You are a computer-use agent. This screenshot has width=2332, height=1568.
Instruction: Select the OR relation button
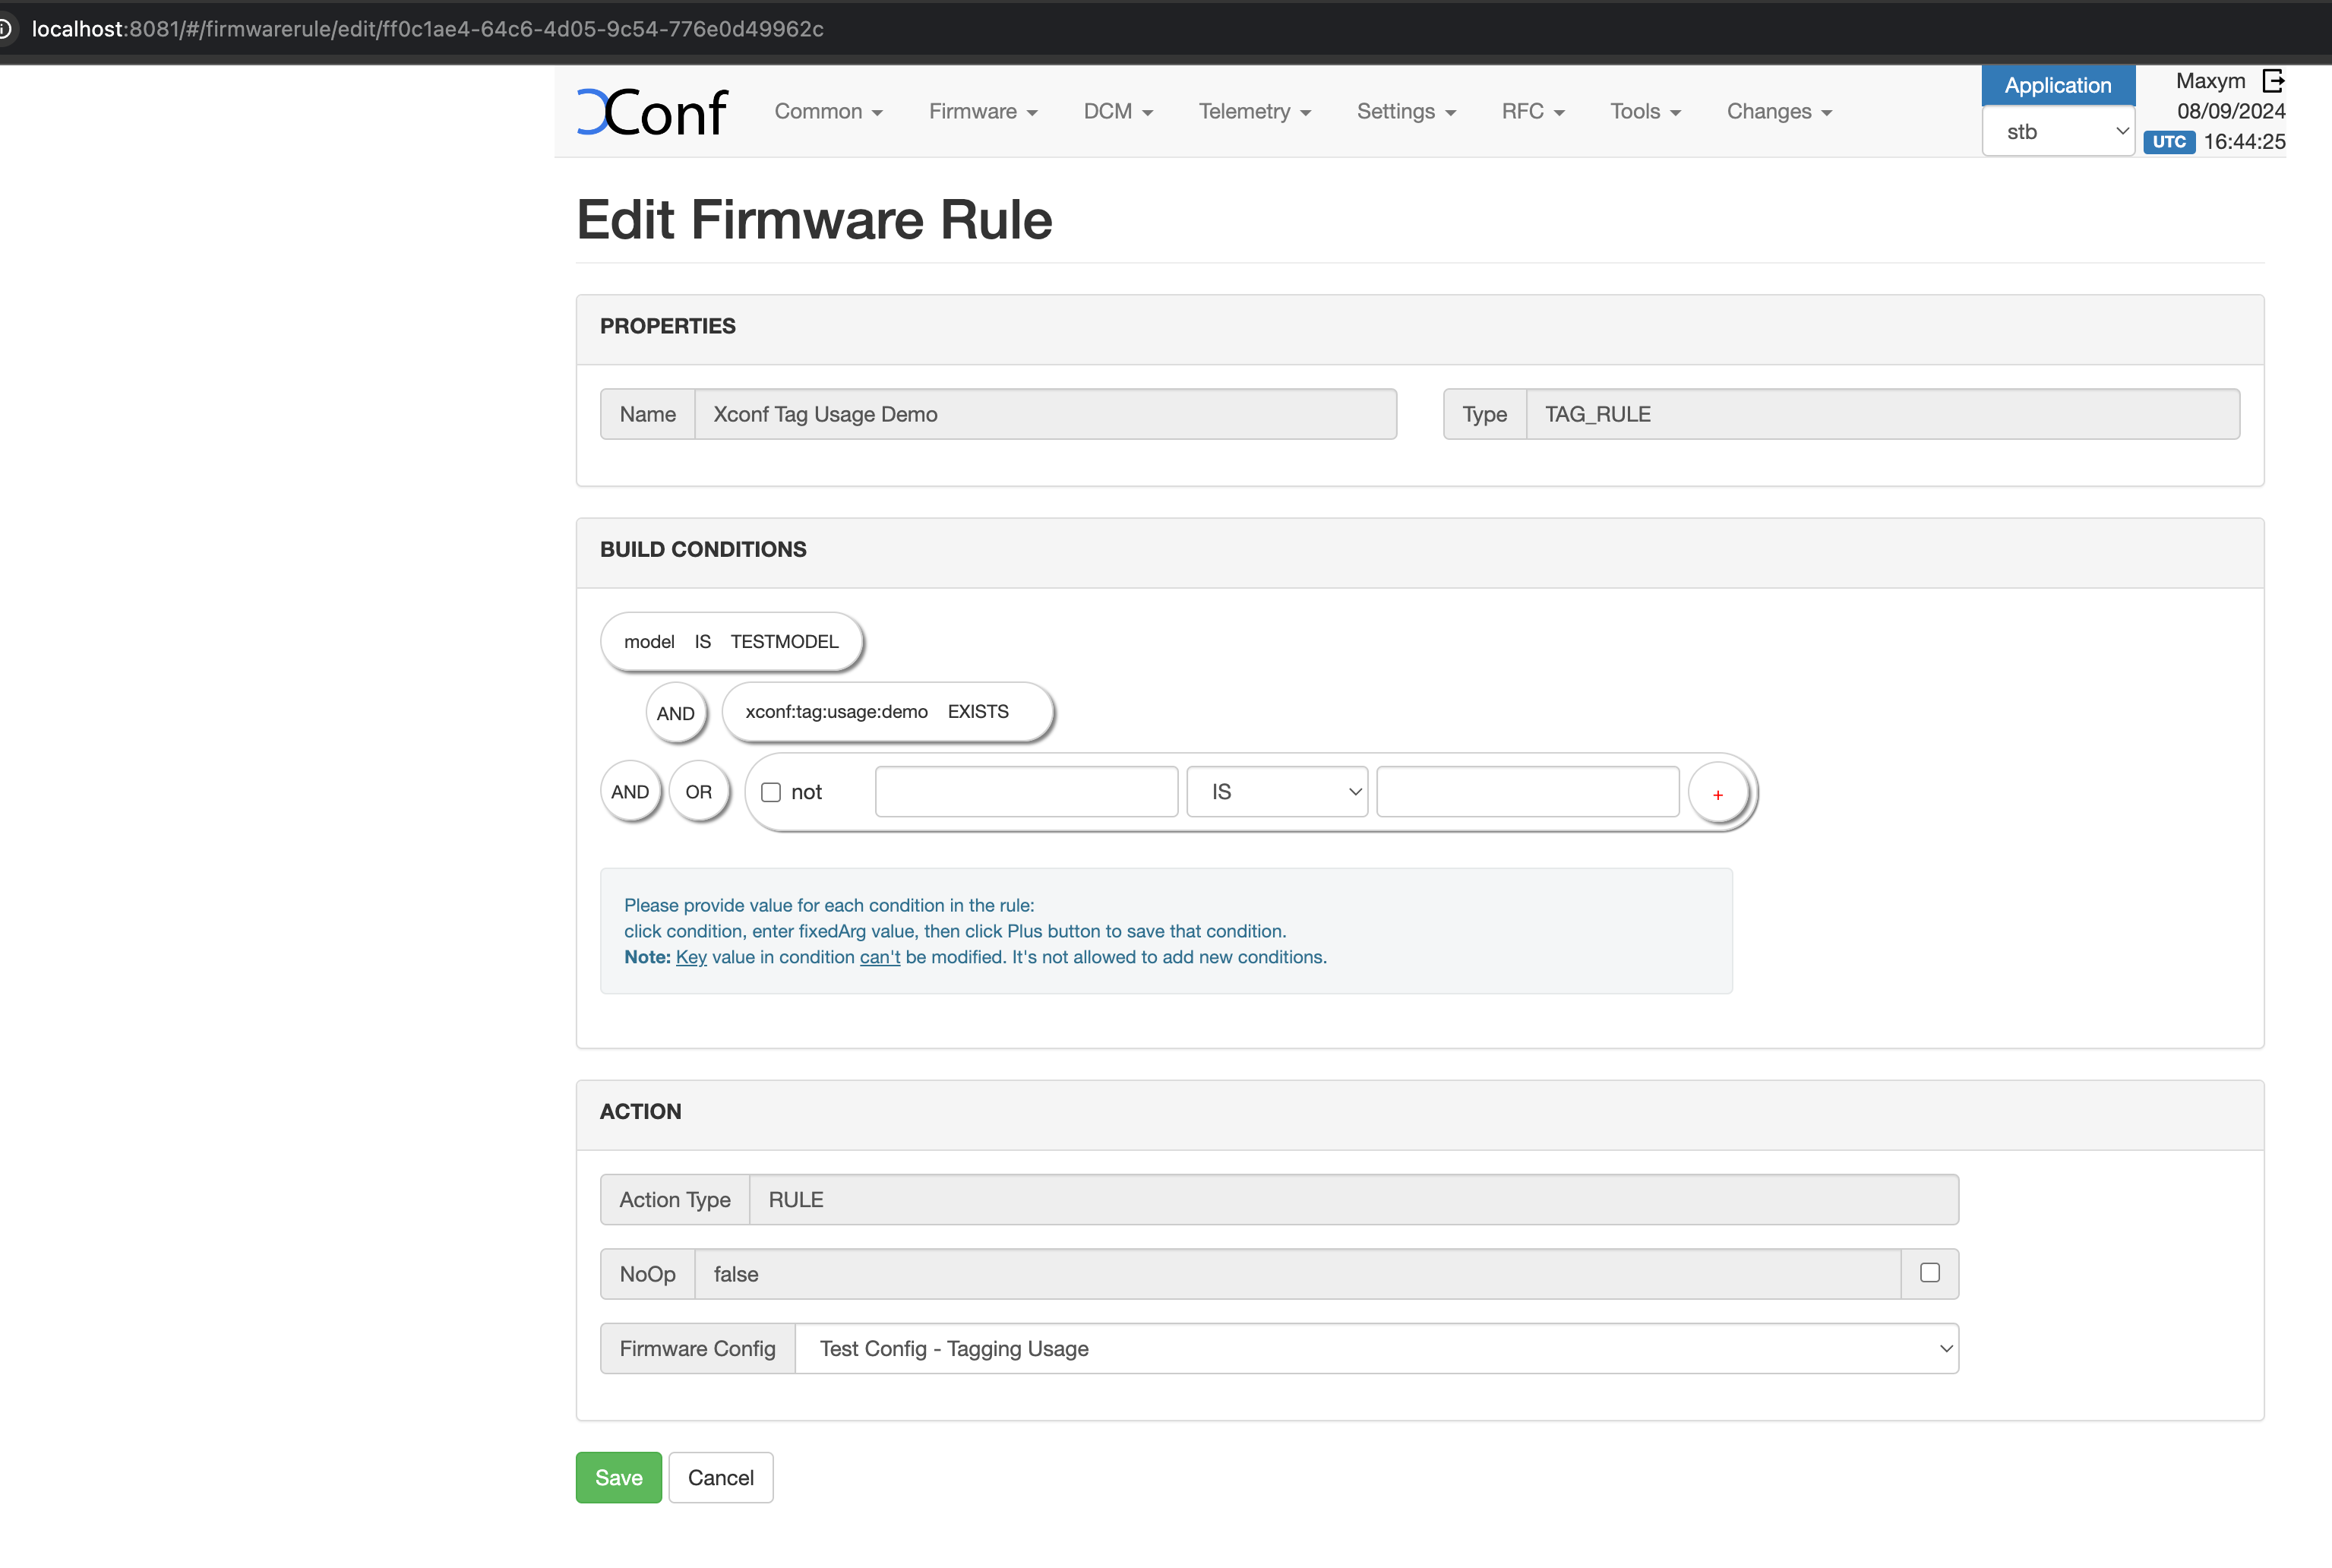point(698,792)
